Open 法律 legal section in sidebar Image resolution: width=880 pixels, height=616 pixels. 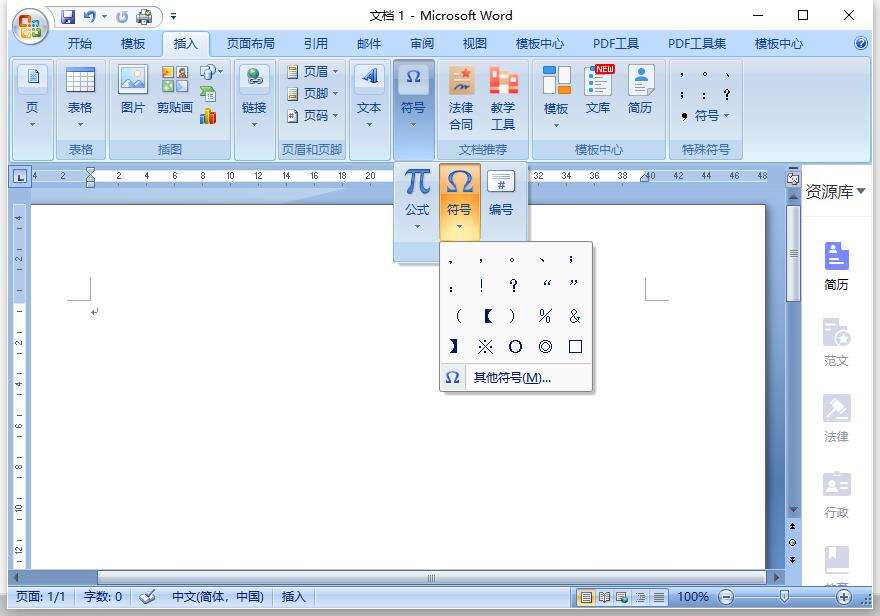pyautogui.click(x=836, y=419)
